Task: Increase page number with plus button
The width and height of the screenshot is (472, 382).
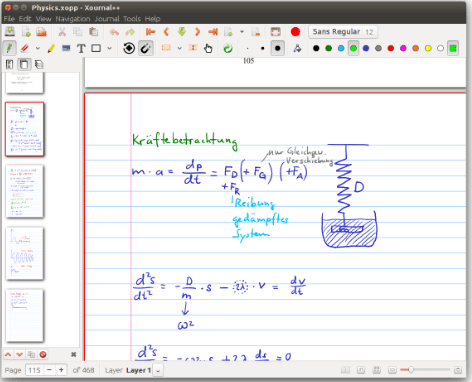Action: [x=61, y=370]
